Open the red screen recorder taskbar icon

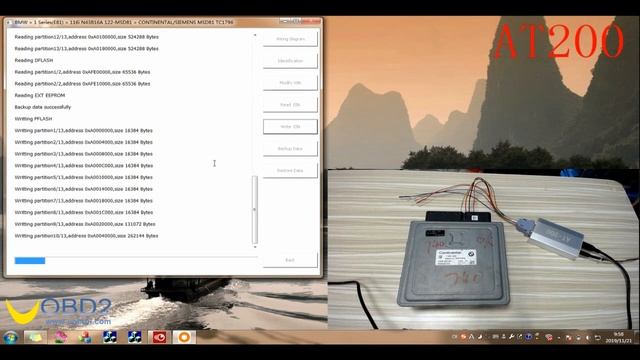pyautogui.click(x=160, y=337)
